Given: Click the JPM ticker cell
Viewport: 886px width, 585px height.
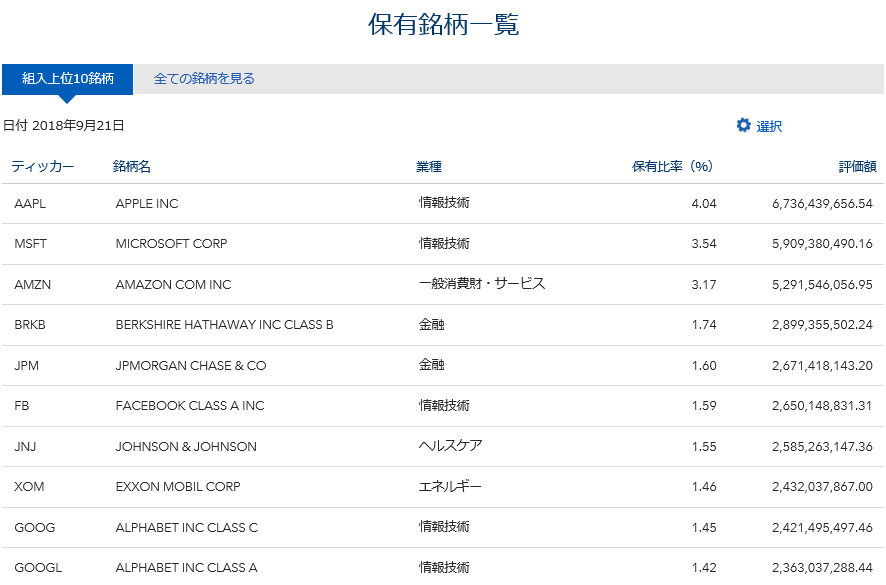Looking at the screenshot, I should [27, 365].
